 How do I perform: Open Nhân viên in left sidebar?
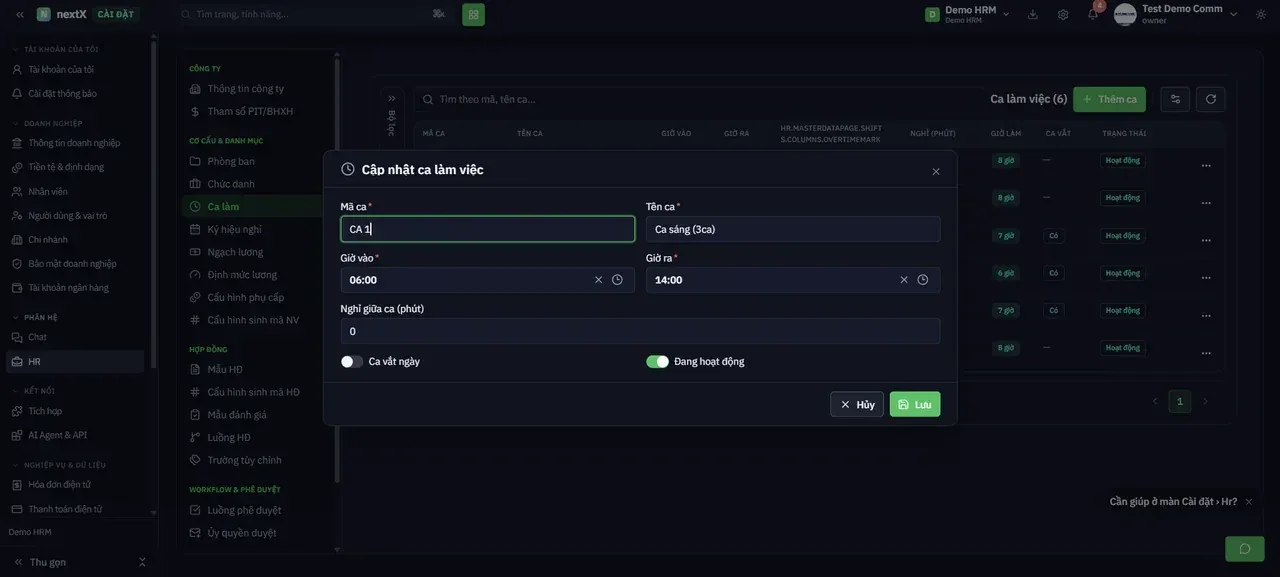pyautogui.click(x=48, y=191)
